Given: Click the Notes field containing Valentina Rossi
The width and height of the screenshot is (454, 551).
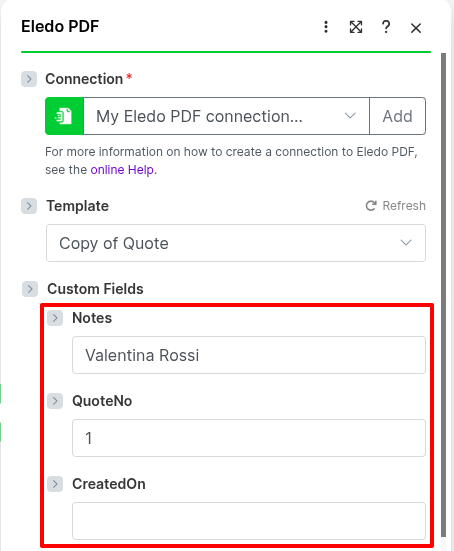Looking at the screenshot, I should [x=249, y=355].
